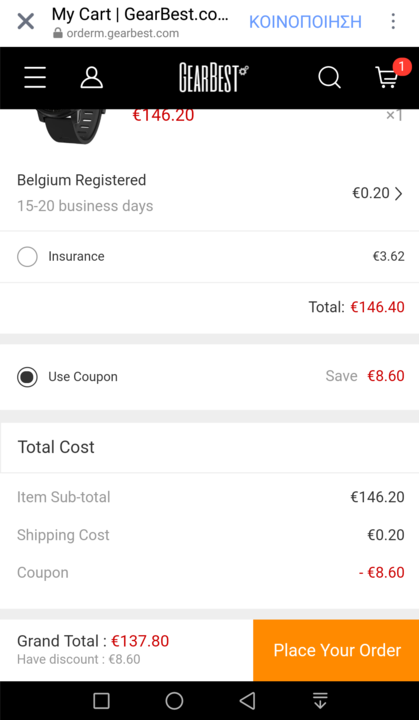This screenshot has height=720, width=419.
Task: Tap the orderm.gearbest.com address text
Action: pyautogui.click(x=123, y=34)
